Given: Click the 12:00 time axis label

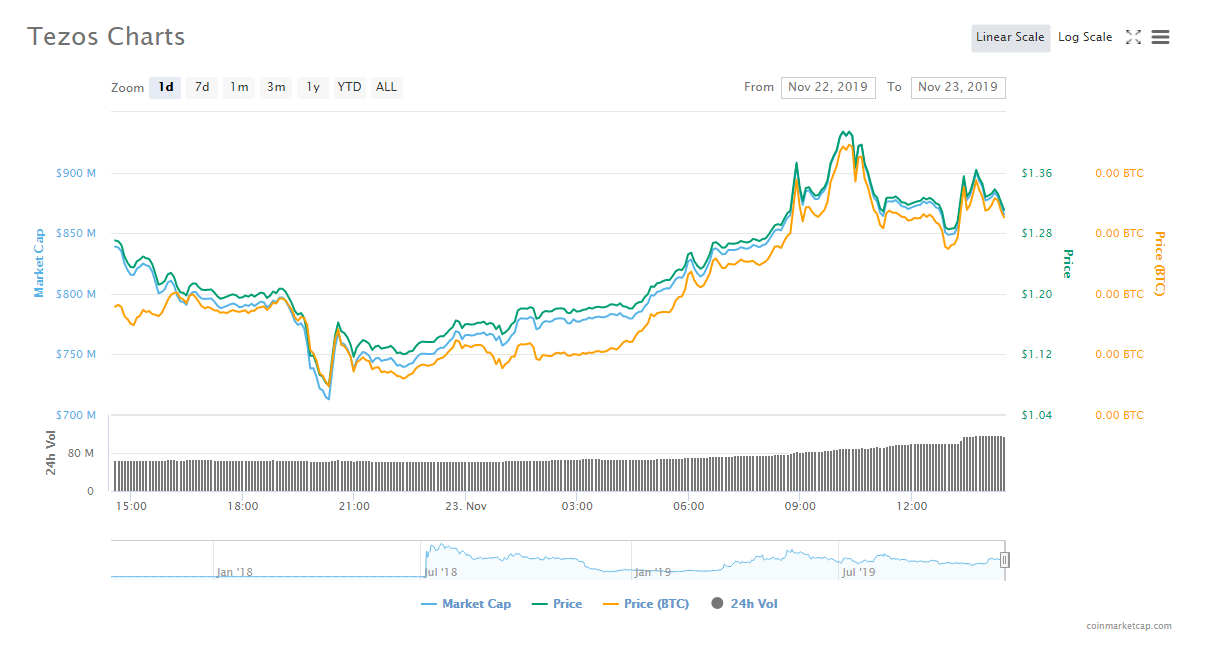Looking at the screenshot, I should coord(912,506).
